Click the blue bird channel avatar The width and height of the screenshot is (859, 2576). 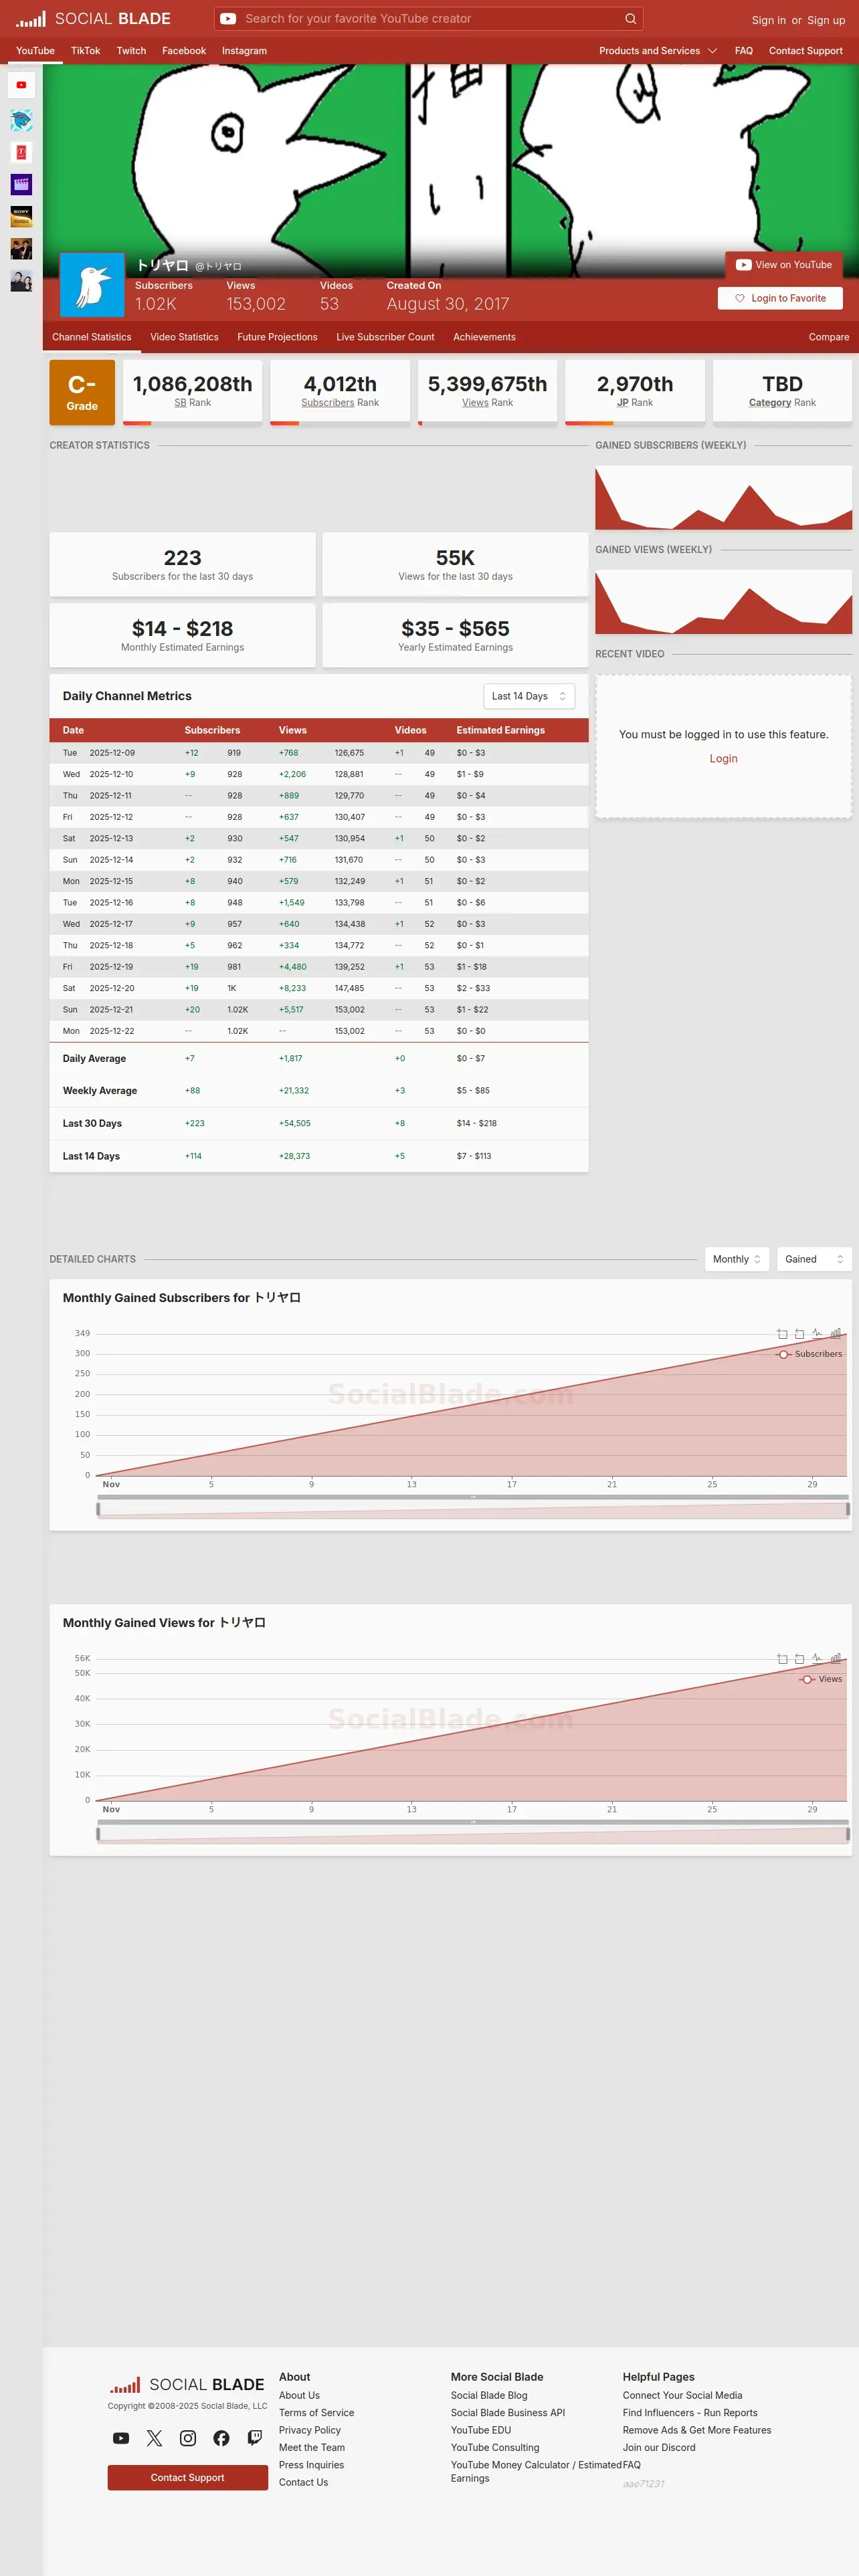(x=92, y=285)
